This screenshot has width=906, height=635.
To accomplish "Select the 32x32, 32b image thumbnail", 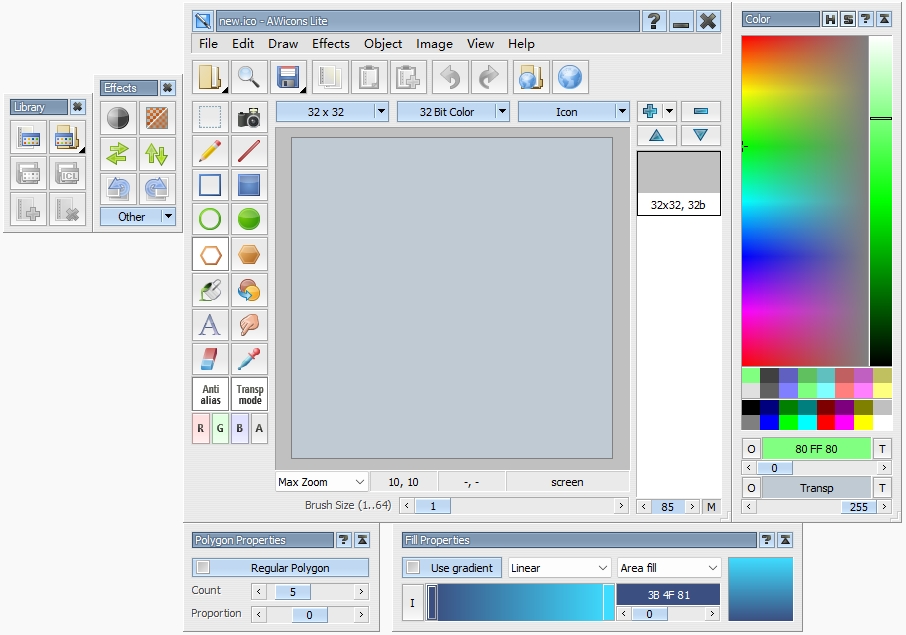I will click(679, 183).
